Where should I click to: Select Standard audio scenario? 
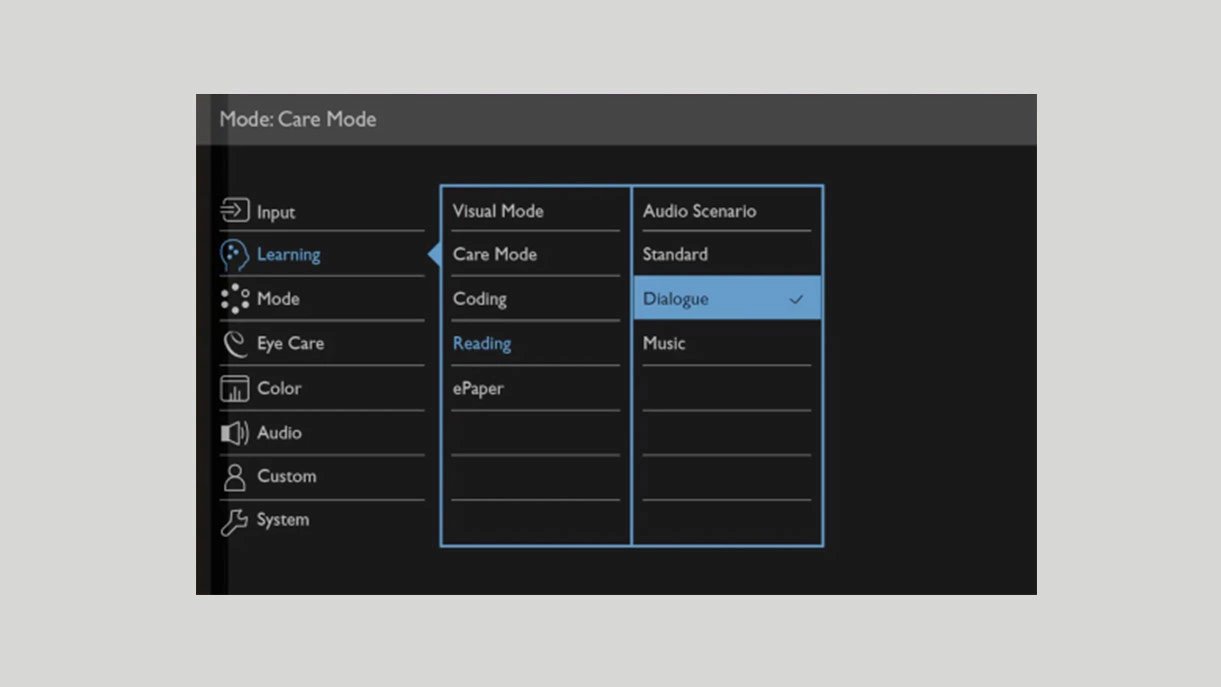tap(675, 255)
